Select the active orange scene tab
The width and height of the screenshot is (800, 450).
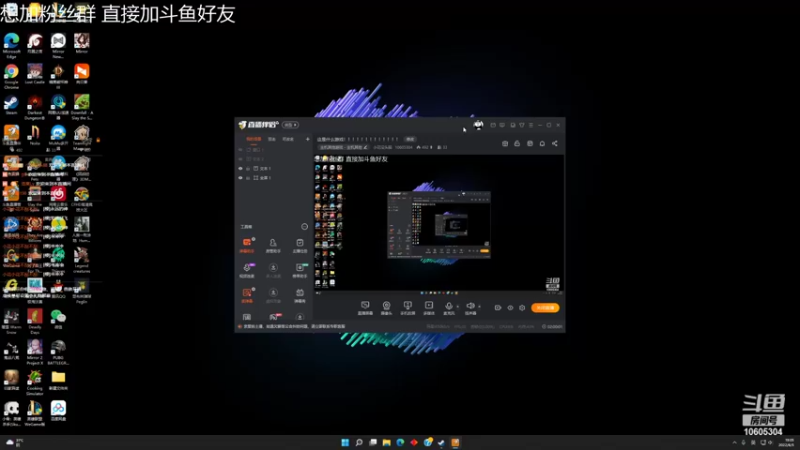coord(254,139)
